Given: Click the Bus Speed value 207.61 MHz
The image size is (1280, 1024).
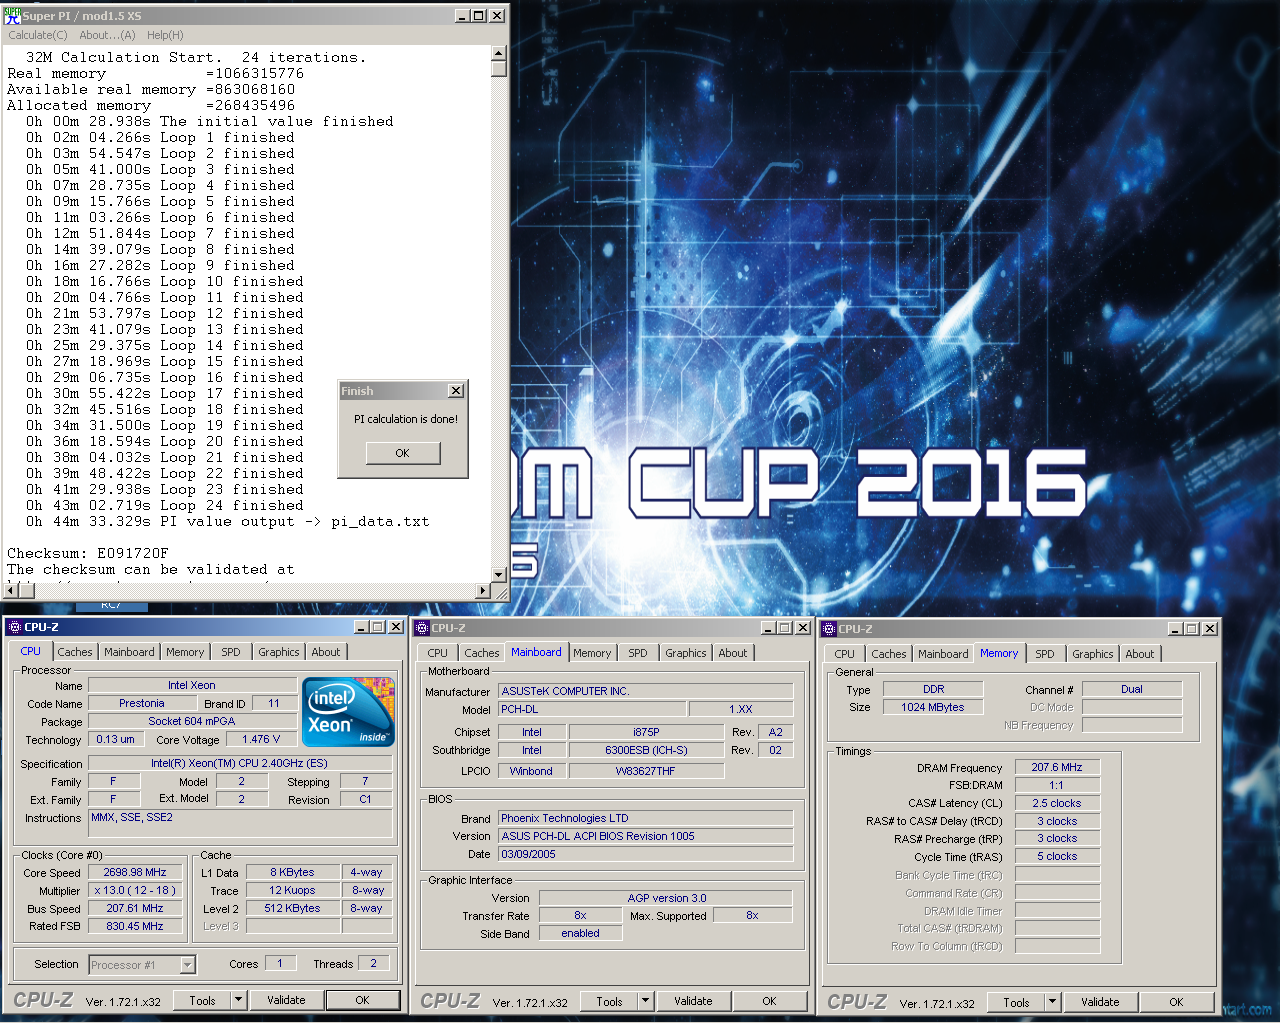Looking at the screenshot, I should pos(135,908).
